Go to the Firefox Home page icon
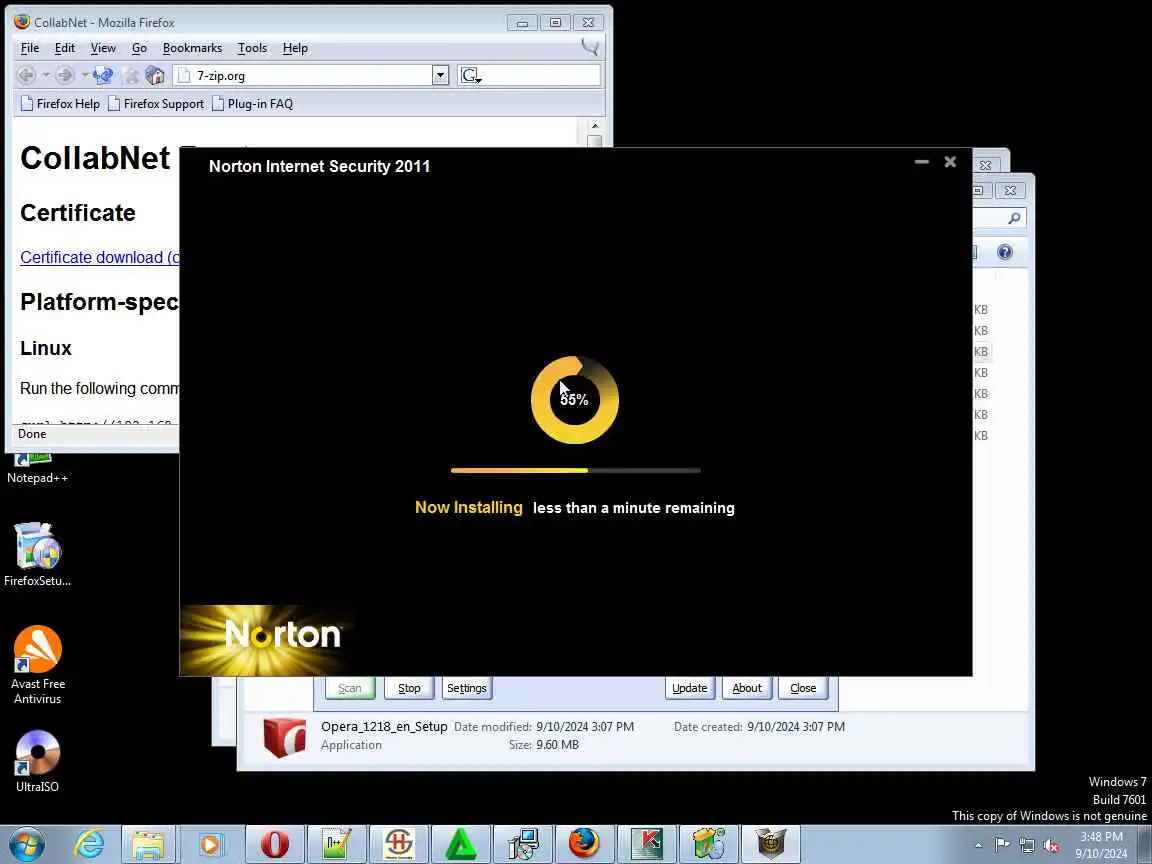 coord(154,75)
